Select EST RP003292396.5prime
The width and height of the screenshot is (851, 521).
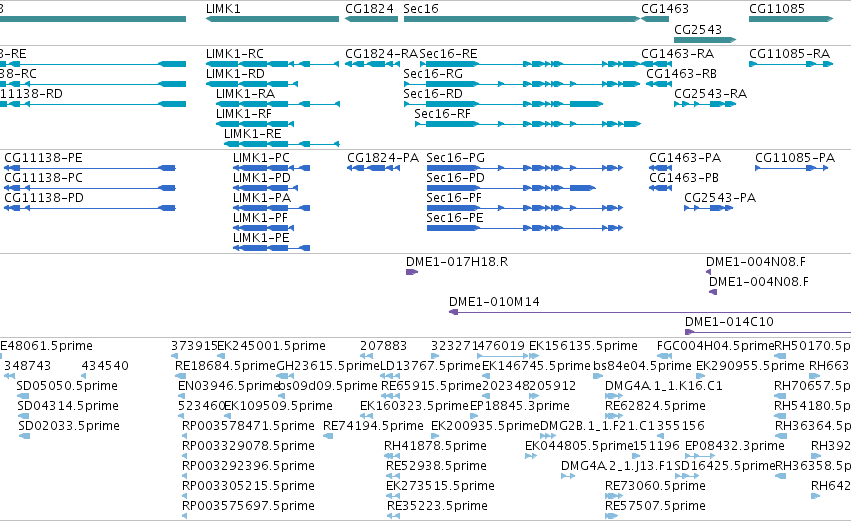pos(184,476)
